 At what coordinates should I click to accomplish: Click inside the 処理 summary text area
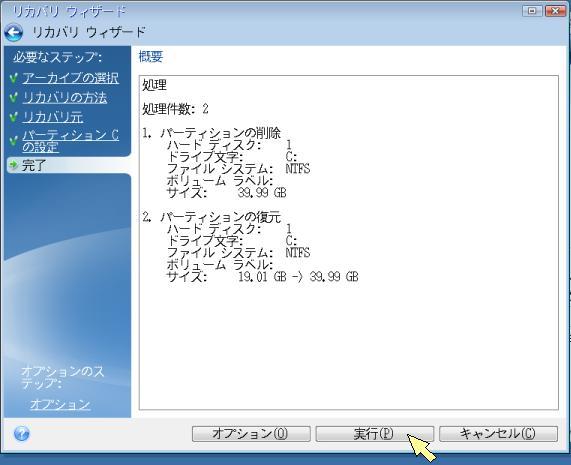pyautogui.click(x=348, y=243)
